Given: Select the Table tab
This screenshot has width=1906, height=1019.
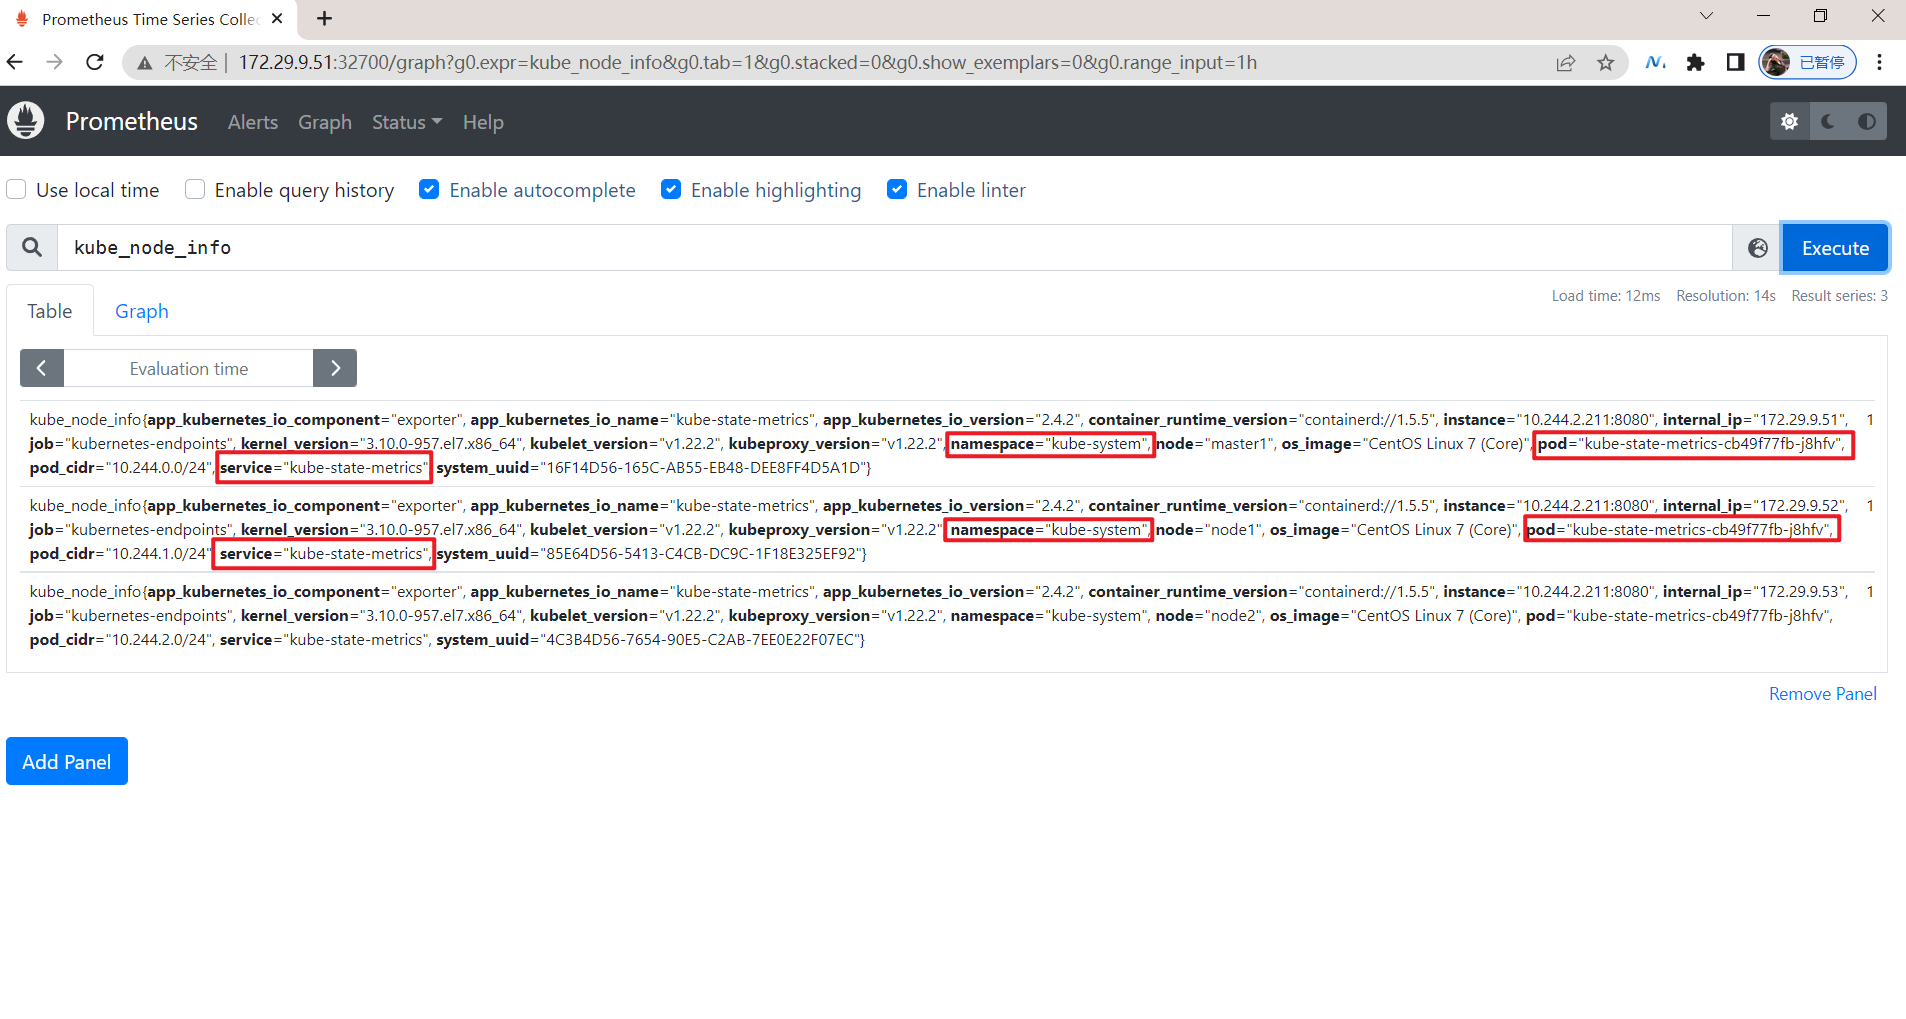Looking at the screenshot, I should tap(50, 311).
